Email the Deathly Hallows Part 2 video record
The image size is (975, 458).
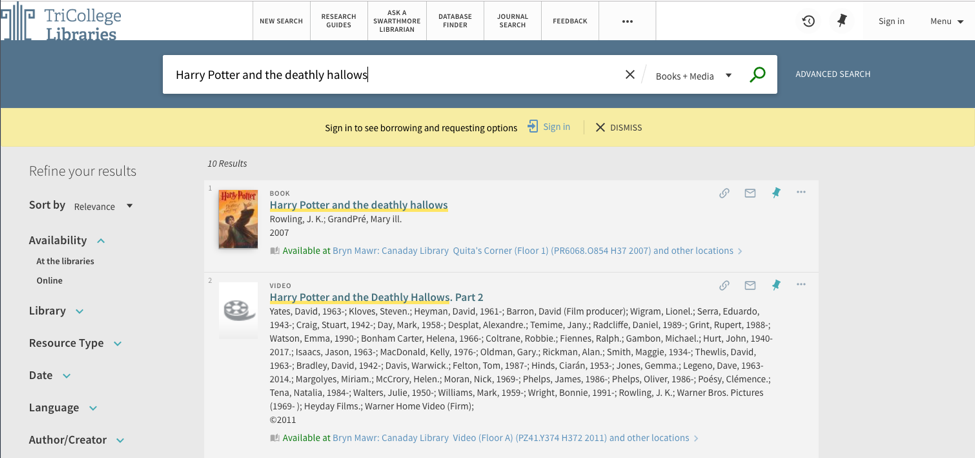coord(750,285)
